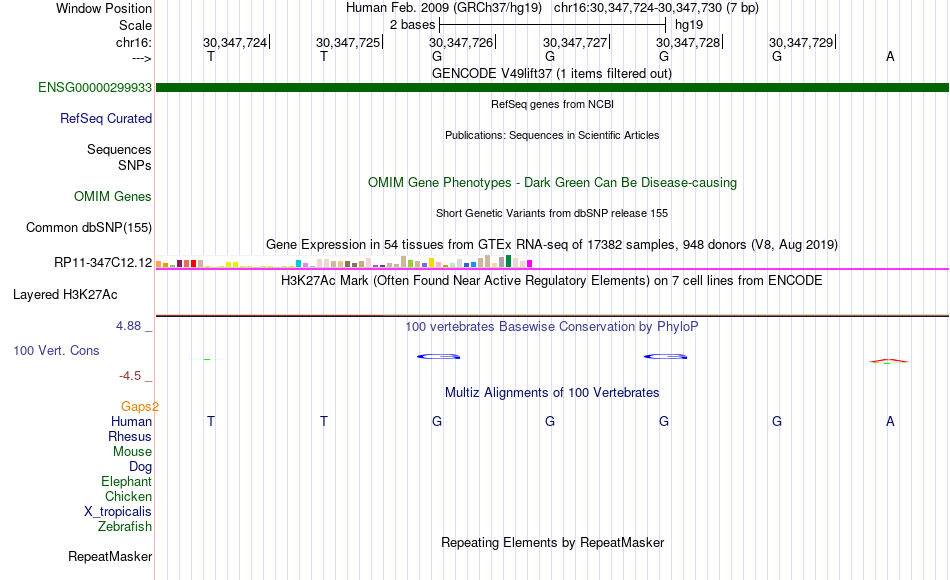Image resolution: width=950 pixels, height=580 pixels.
Task: Select the dark green GENCODE gene bar
Action: [x=552, y=87]
